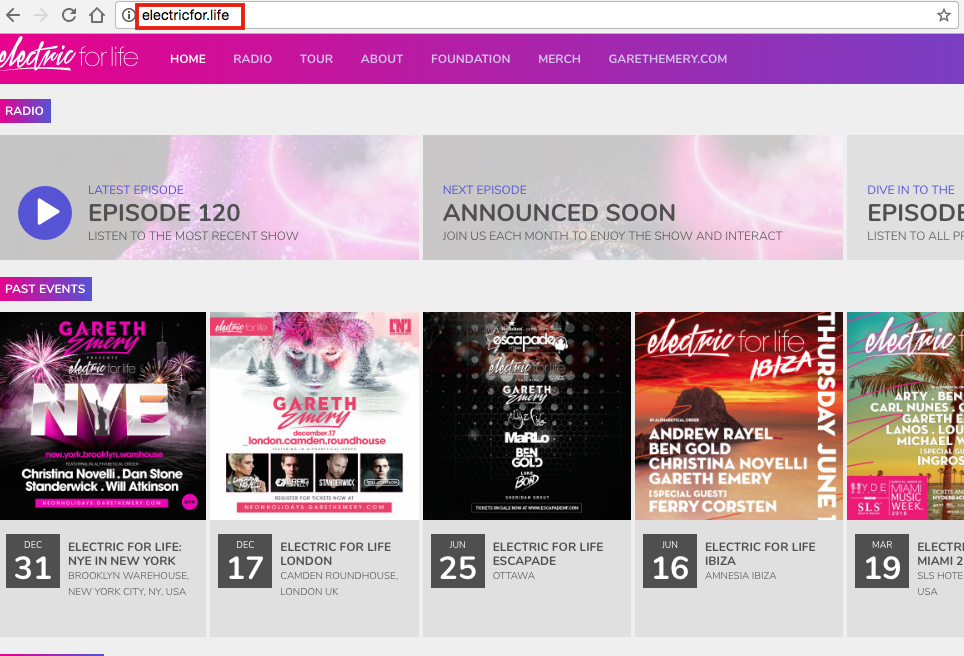Screen dimensions: 964x656
Task: Click OTTAWA location text
Action: pos(514,576)
